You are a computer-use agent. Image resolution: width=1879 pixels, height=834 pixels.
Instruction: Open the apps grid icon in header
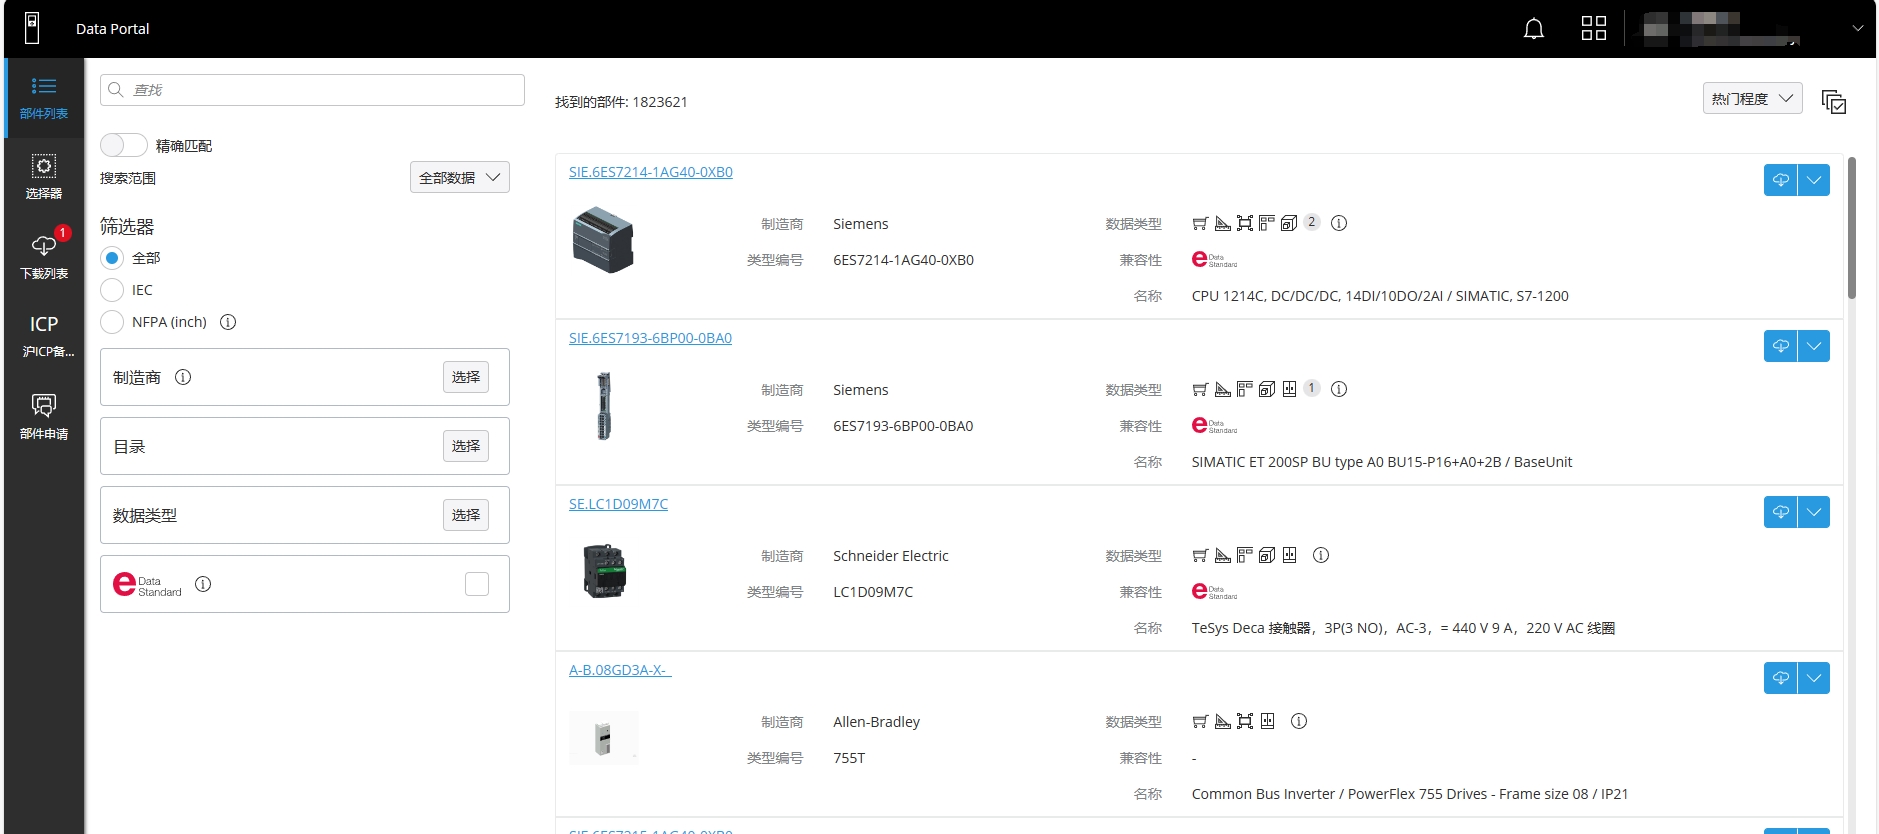[1593, 29]
